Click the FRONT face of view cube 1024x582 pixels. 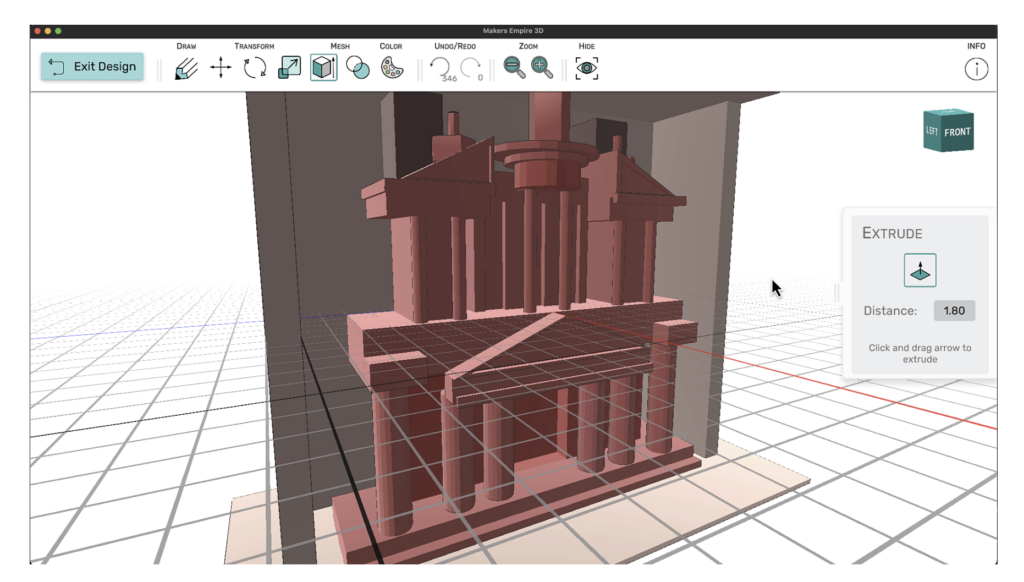coord(957,132)
